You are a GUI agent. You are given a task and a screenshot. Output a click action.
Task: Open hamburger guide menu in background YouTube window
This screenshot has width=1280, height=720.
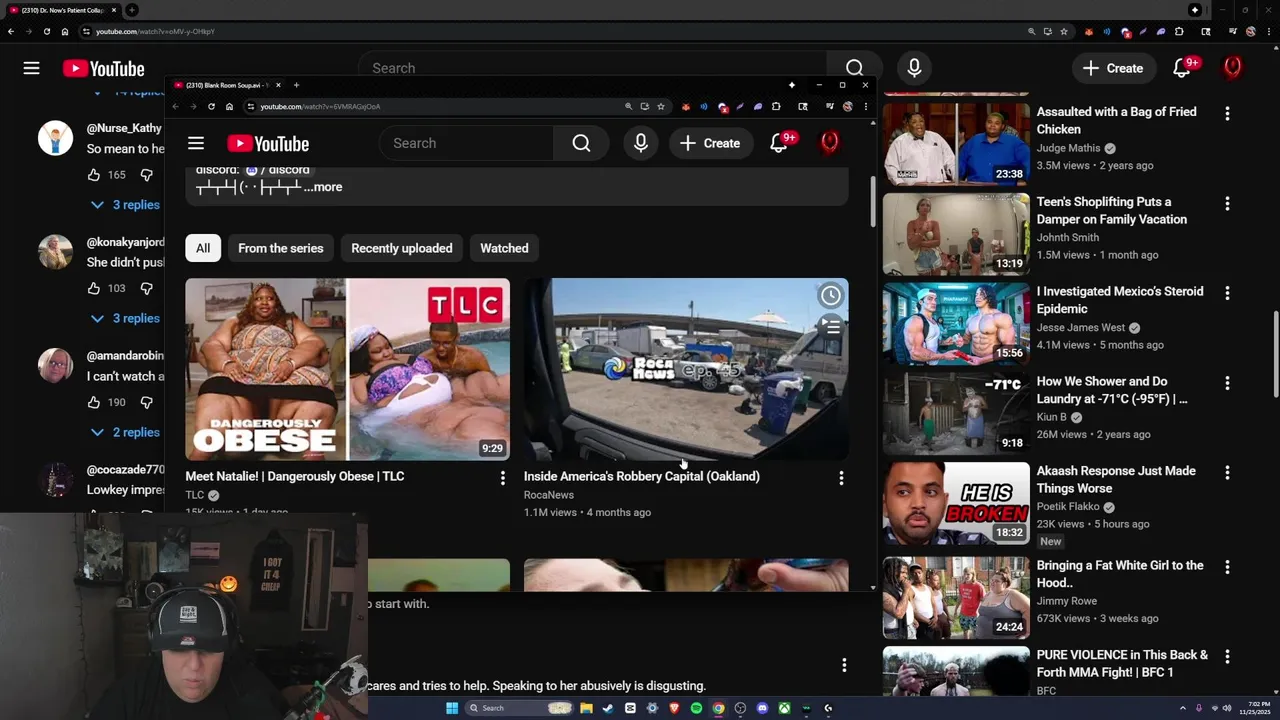(31, 68)
